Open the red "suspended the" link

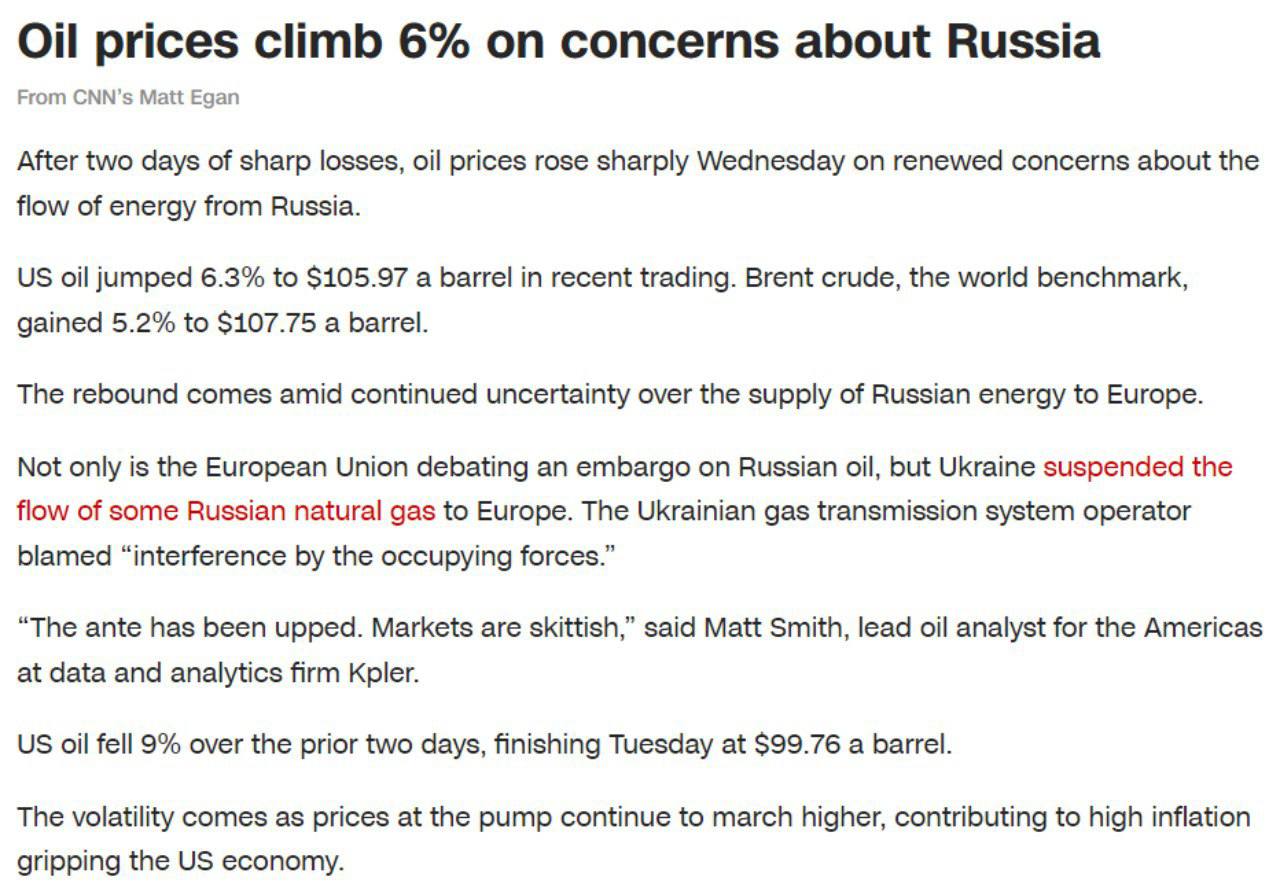click(1137, 467)
